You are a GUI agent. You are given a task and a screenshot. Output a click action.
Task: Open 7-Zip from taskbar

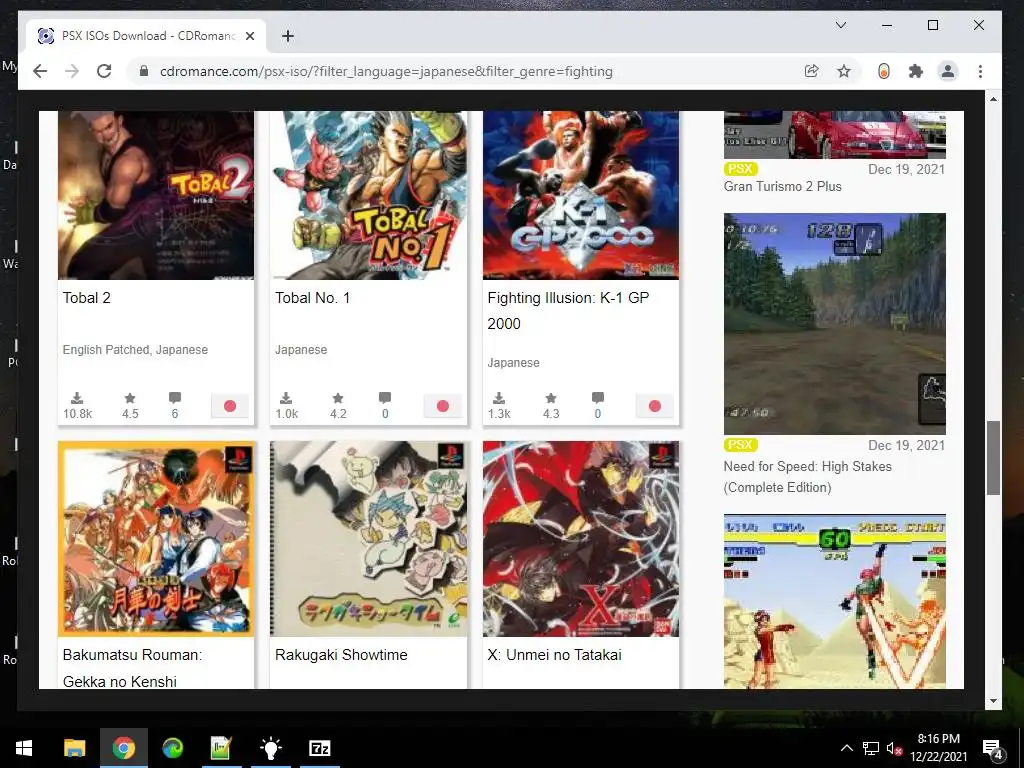point(319,748)
